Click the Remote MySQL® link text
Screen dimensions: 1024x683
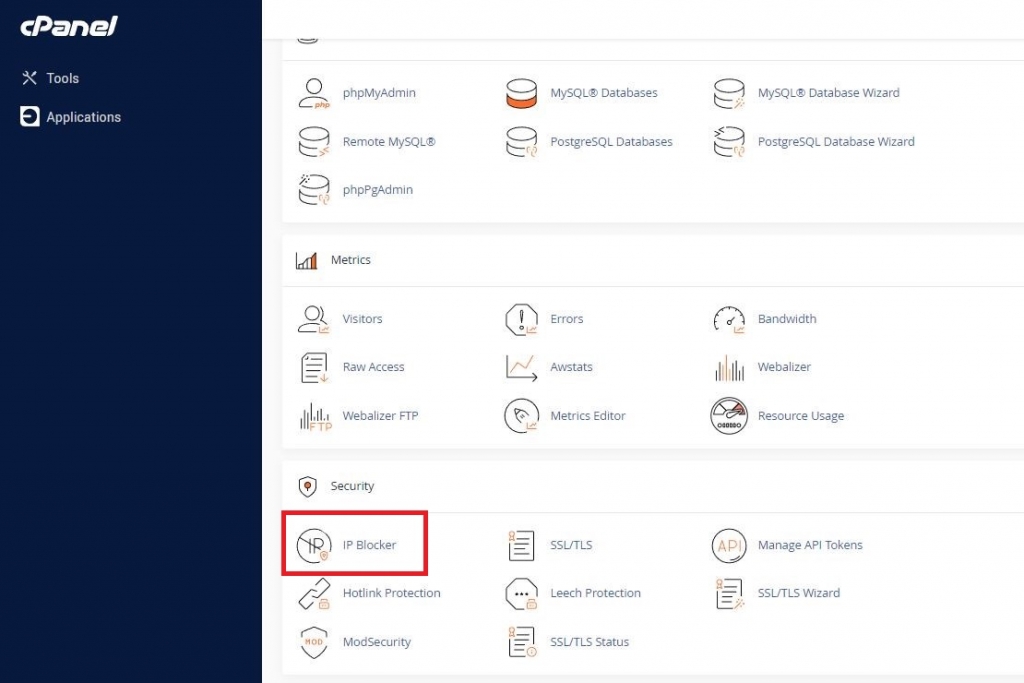click(389, 141)
